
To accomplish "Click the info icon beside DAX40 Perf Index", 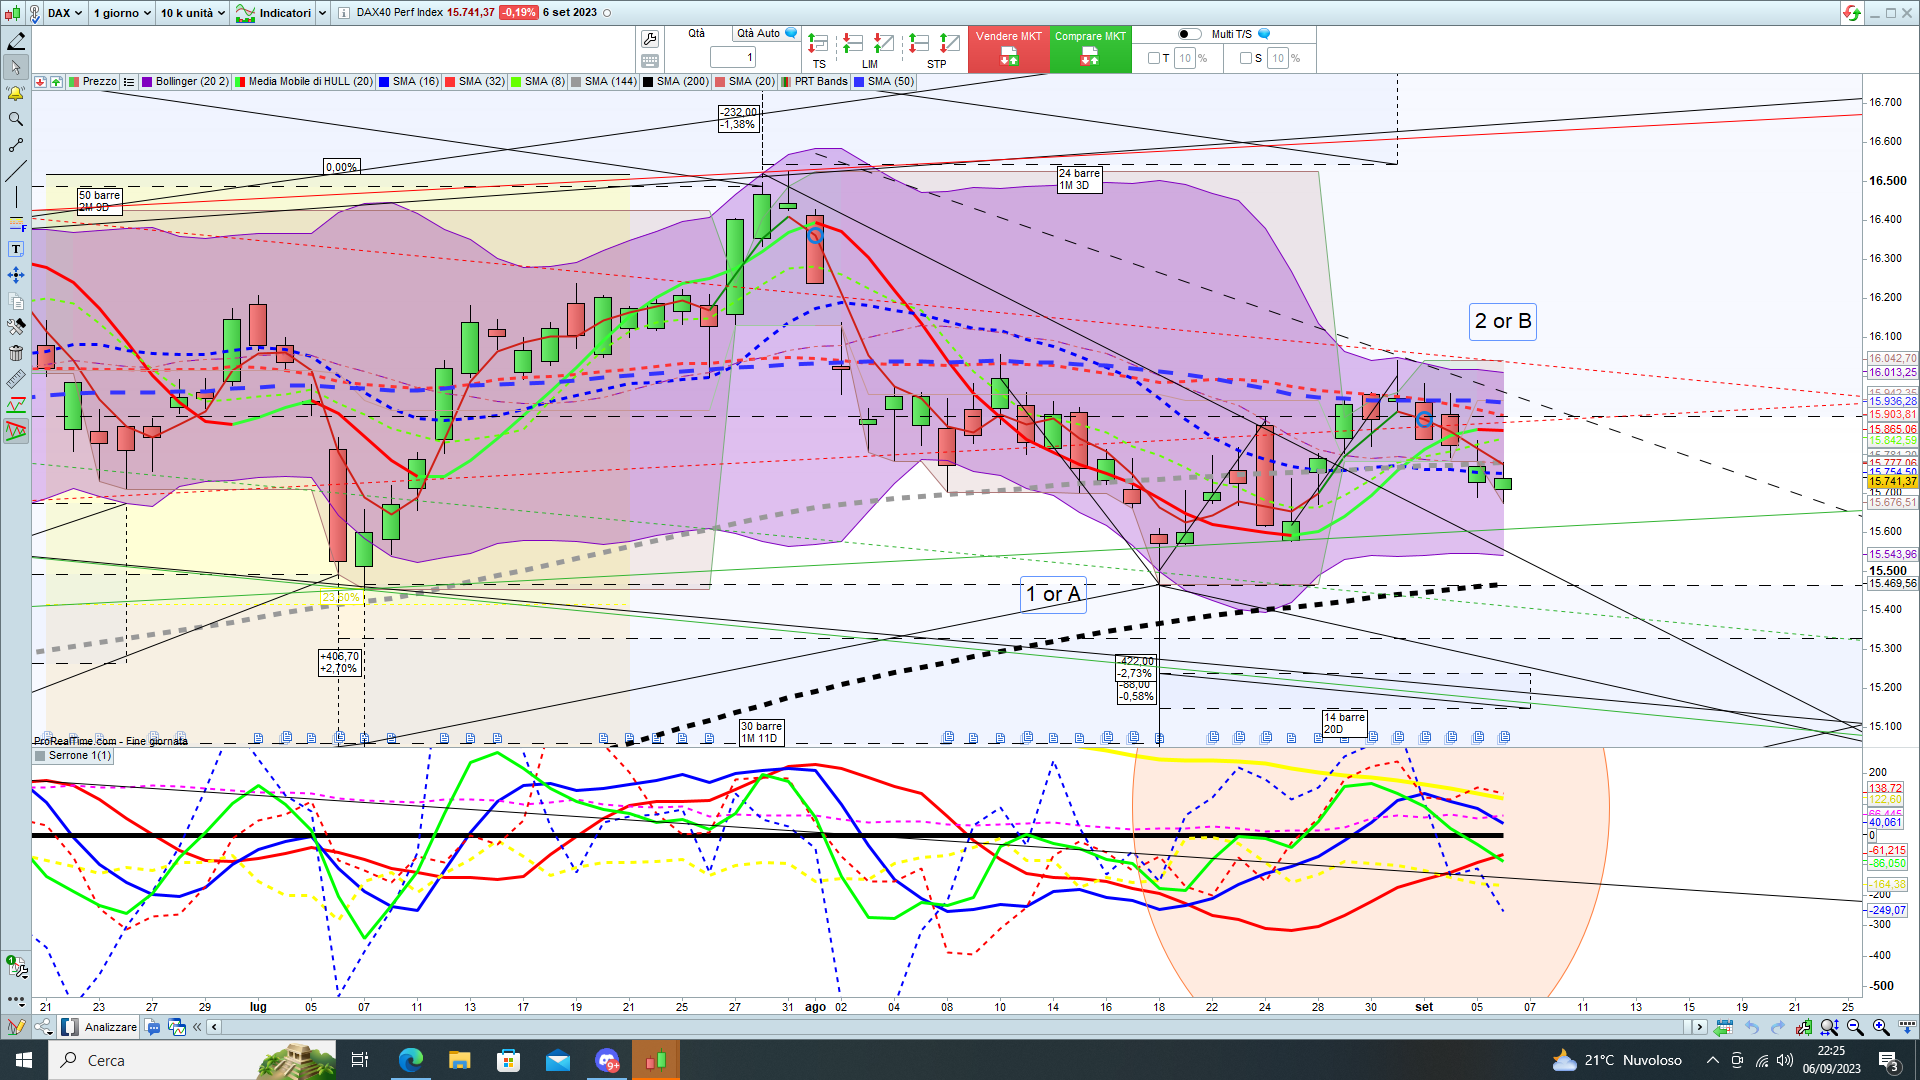I will tap(344, 13).
